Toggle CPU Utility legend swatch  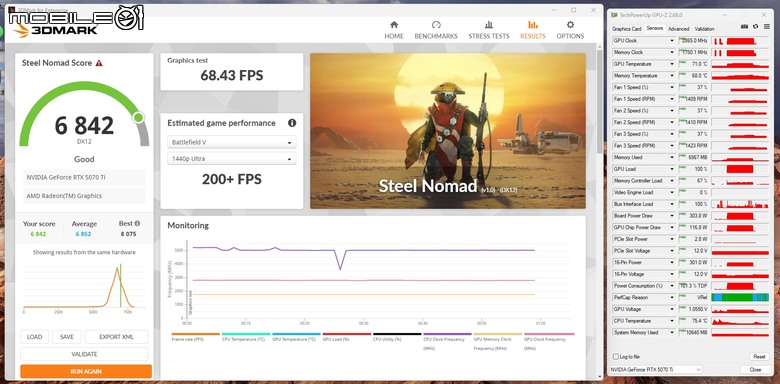coord(397,334)
